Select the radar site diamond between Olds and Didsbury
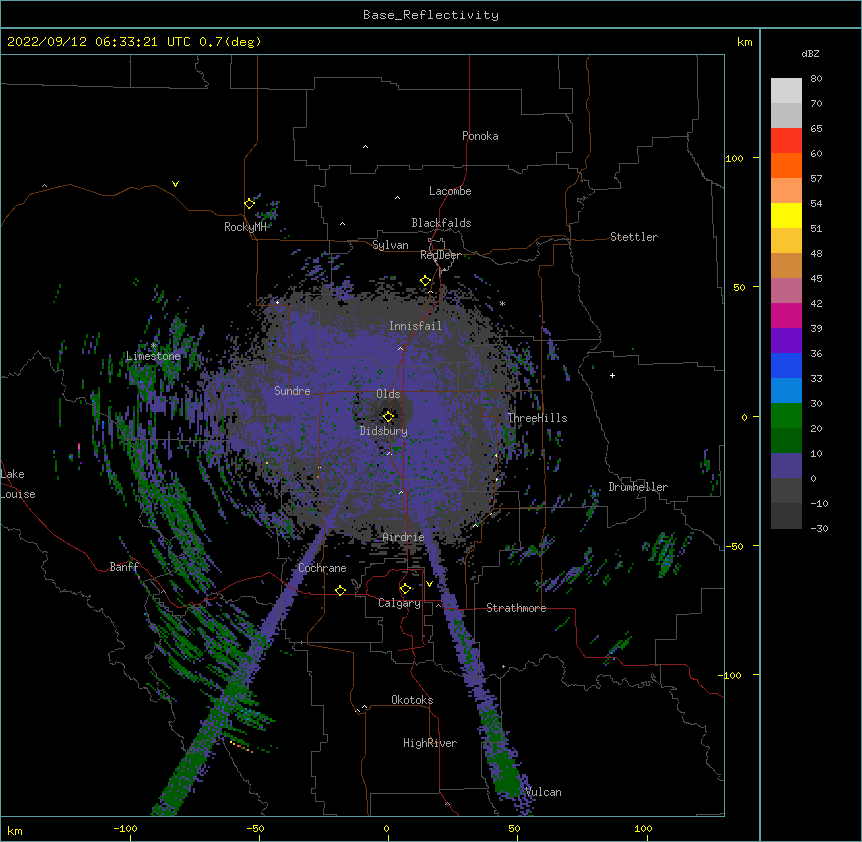 388,416
